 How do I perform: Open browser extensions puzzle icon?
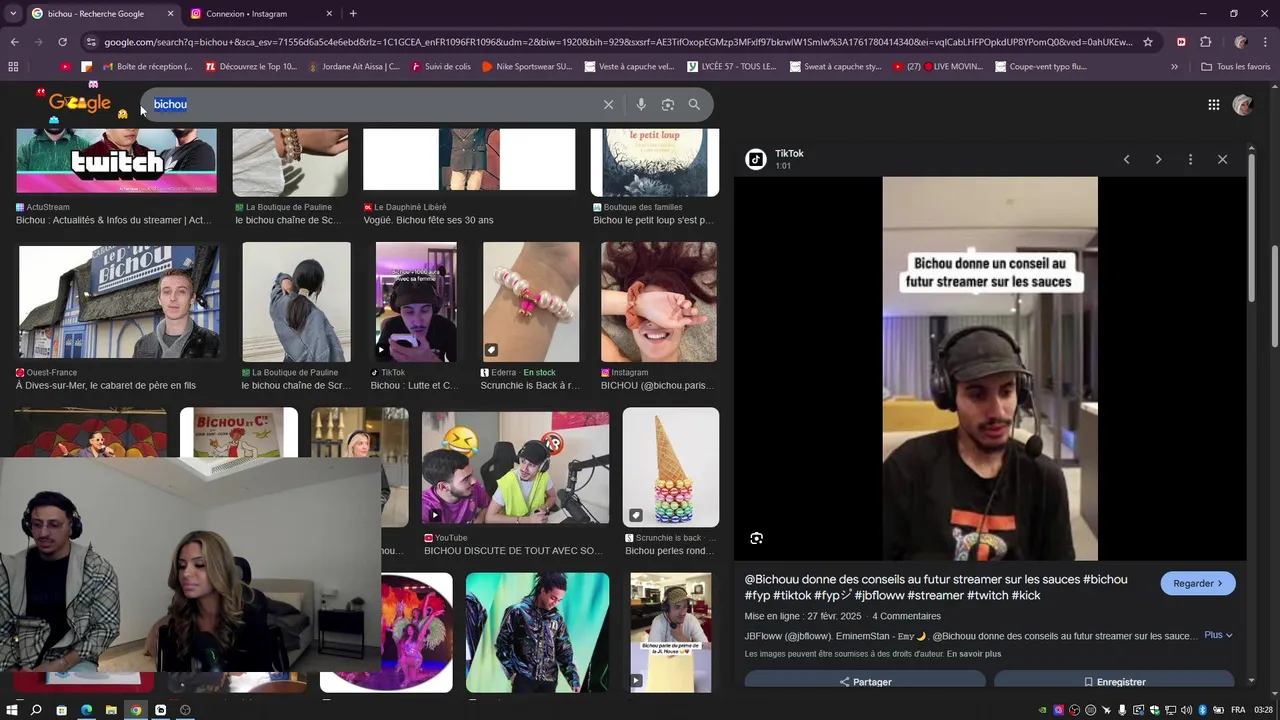pyautogui.click(x=1205, y=42)
